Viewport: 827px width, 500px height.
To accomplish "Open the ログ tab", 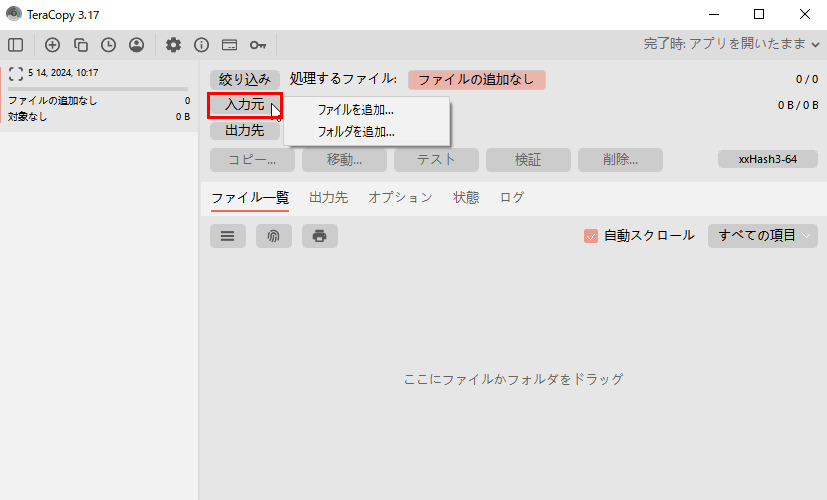I will pyautogui.click(x=512, y=198).
